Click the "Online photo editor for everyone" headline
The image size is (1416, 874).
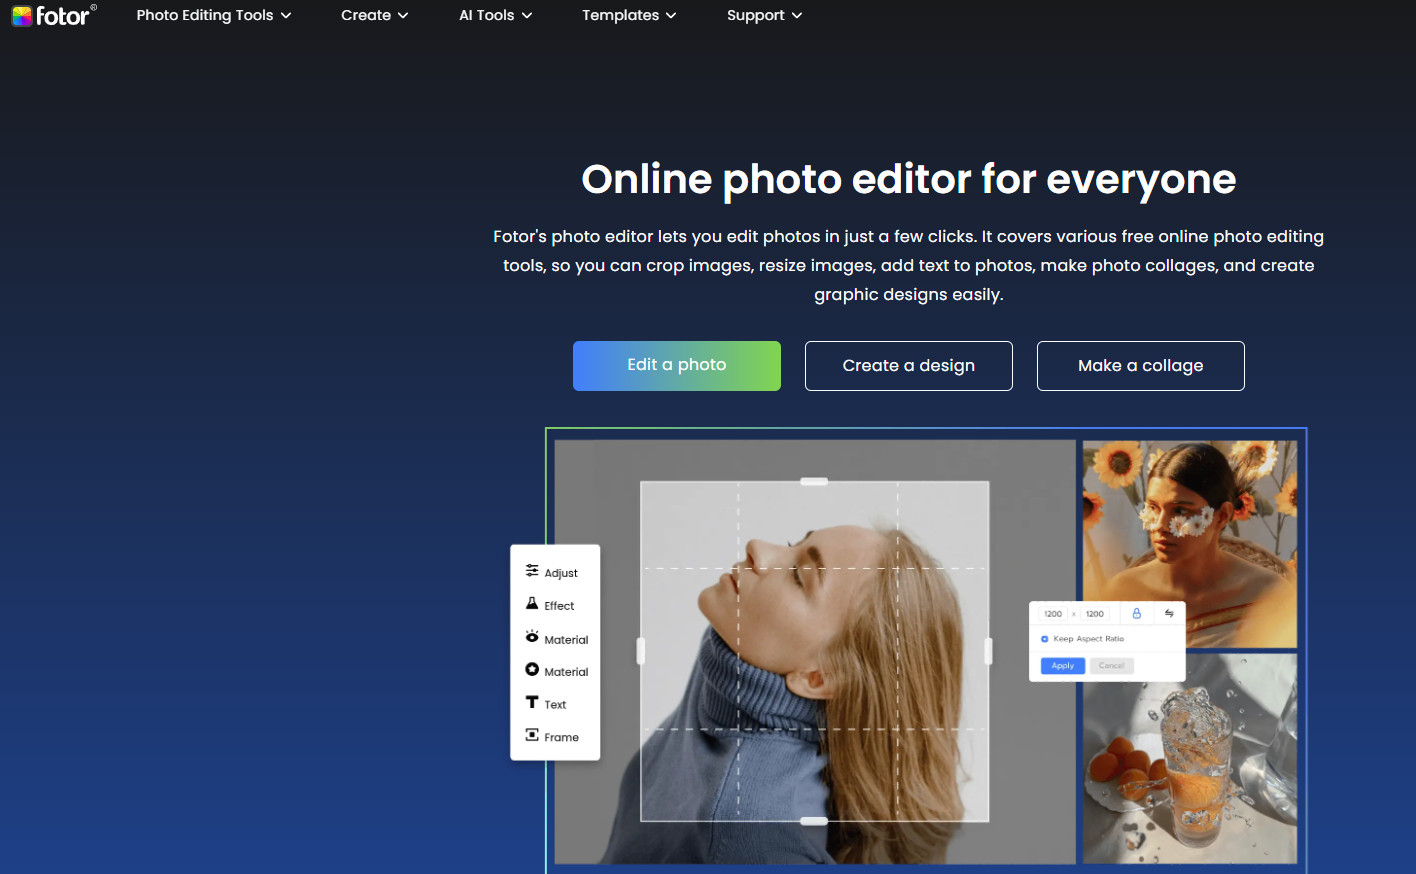pyautogui.click(x=909, y=180)
